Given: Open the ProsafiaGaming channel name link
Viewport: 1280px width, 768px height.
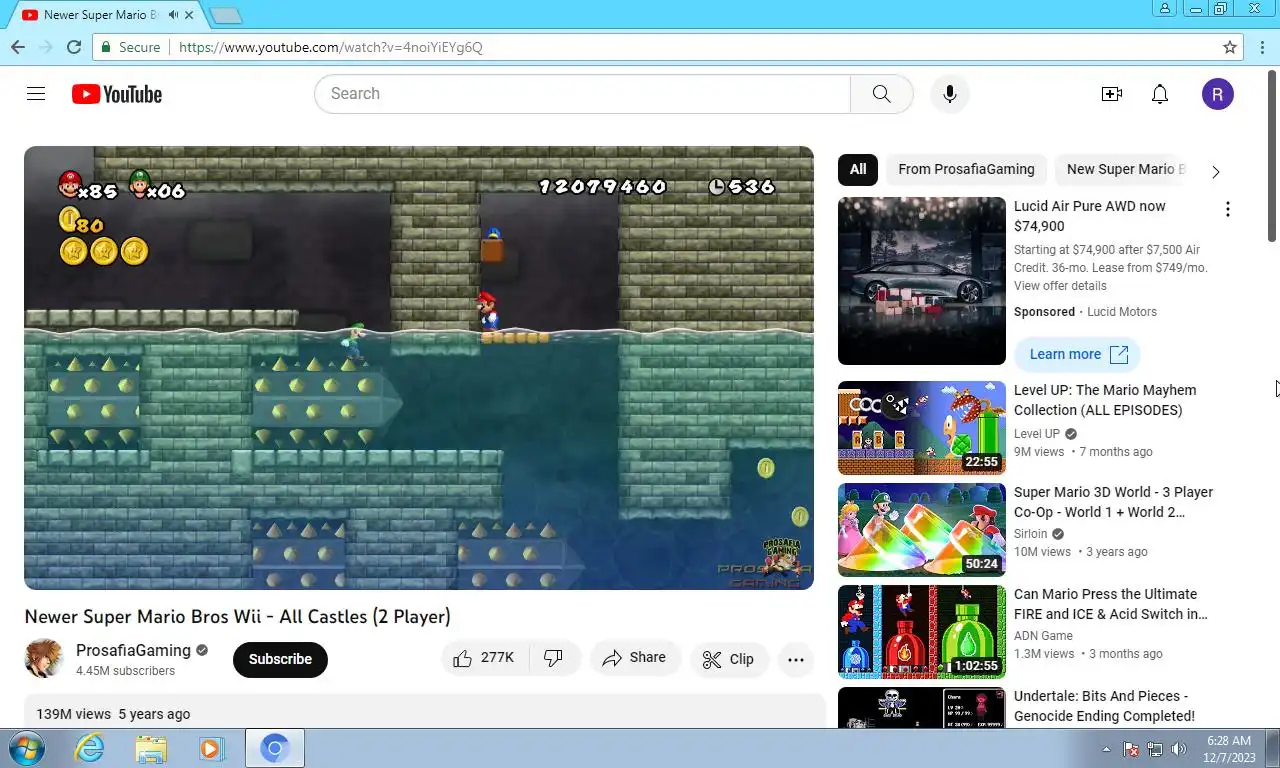Looking at the screenshot, I should [133, 650].
